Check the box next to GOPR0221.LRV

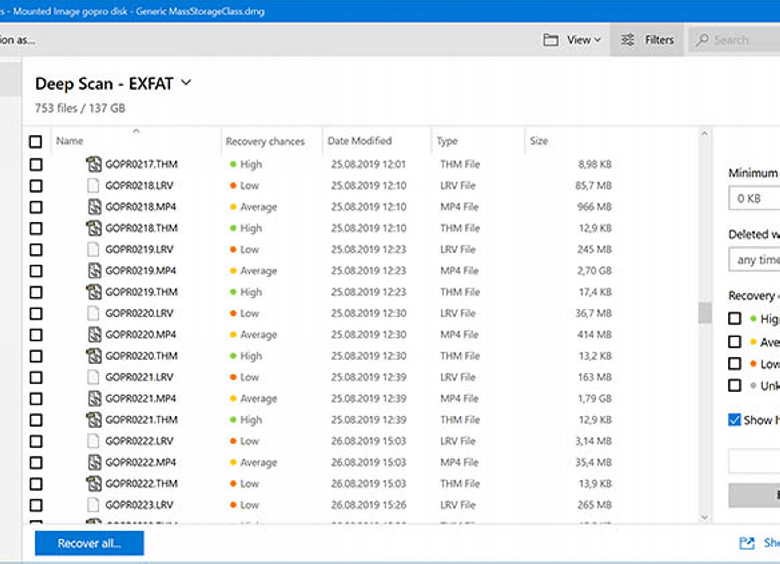(36, 377)
